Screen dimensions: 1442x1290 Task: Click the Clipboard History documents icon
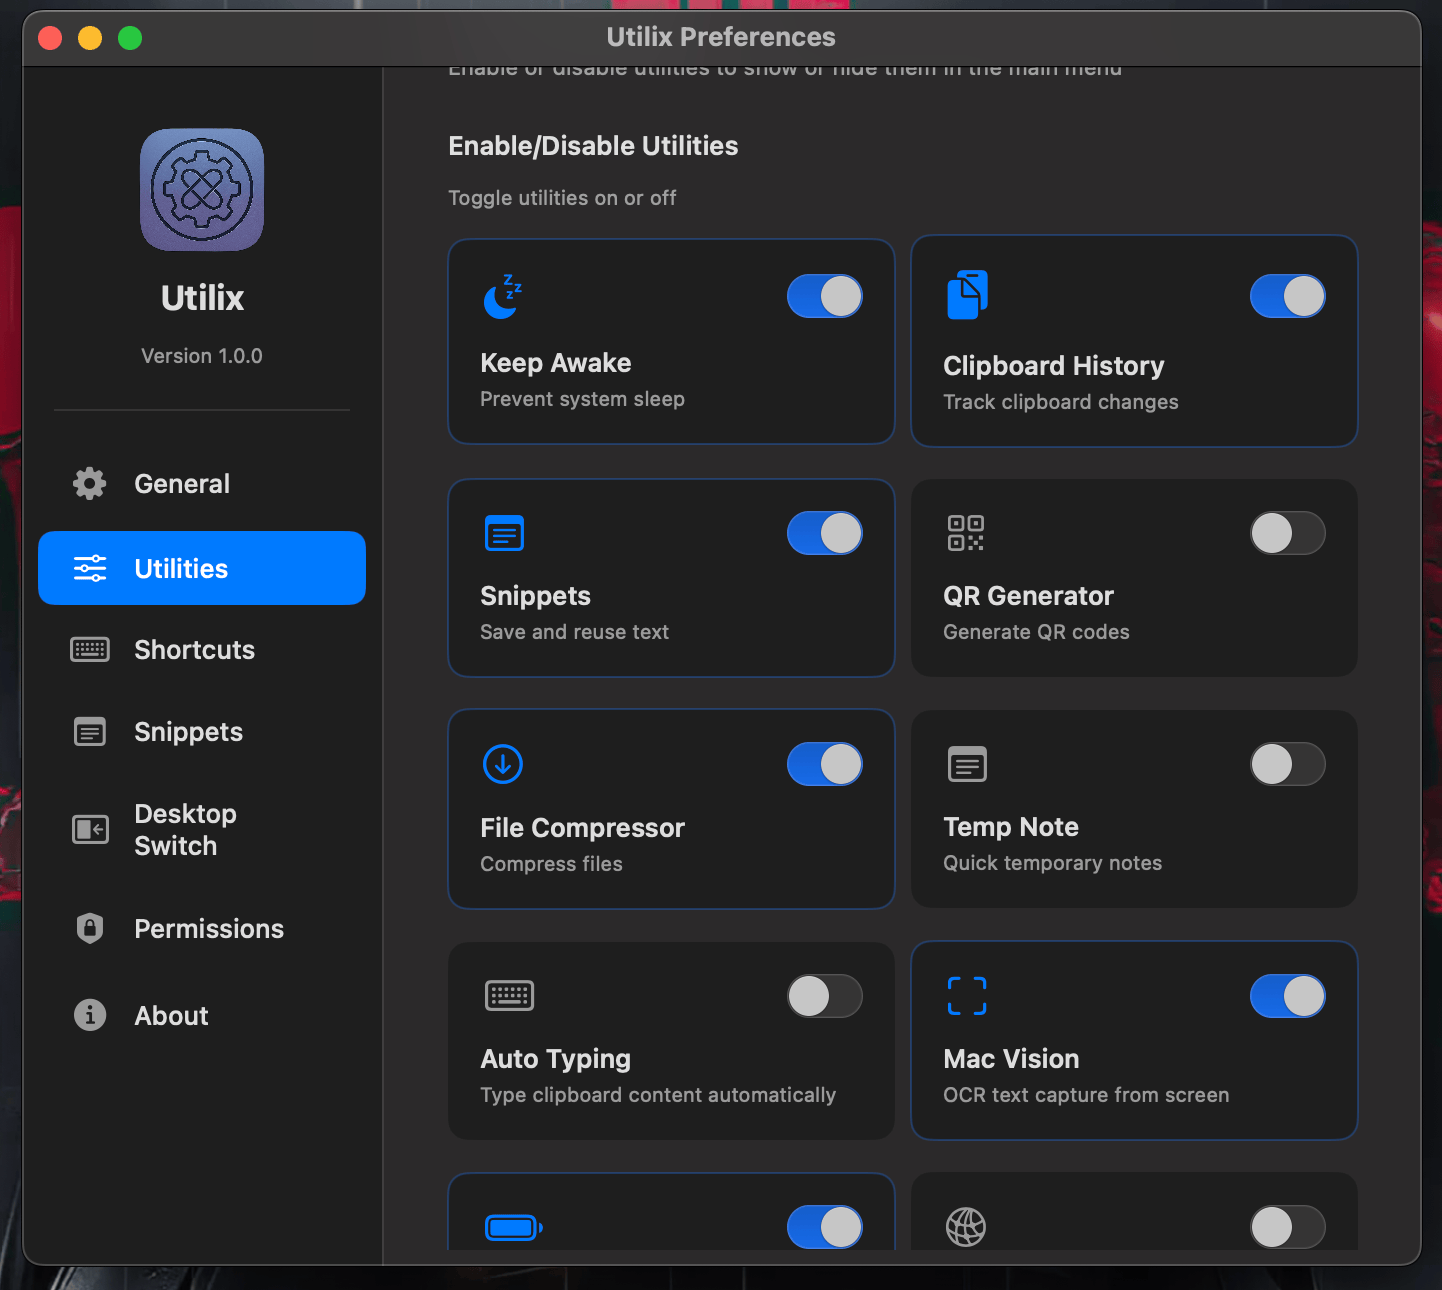[967, 295]
